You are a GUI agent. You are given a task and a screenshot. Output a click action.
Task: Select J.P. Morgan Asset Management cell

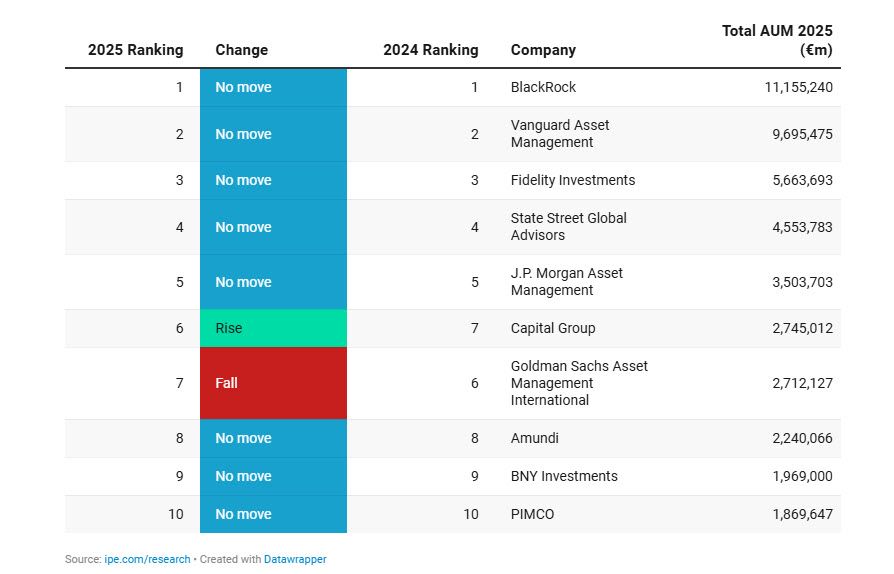pos(566,282)
